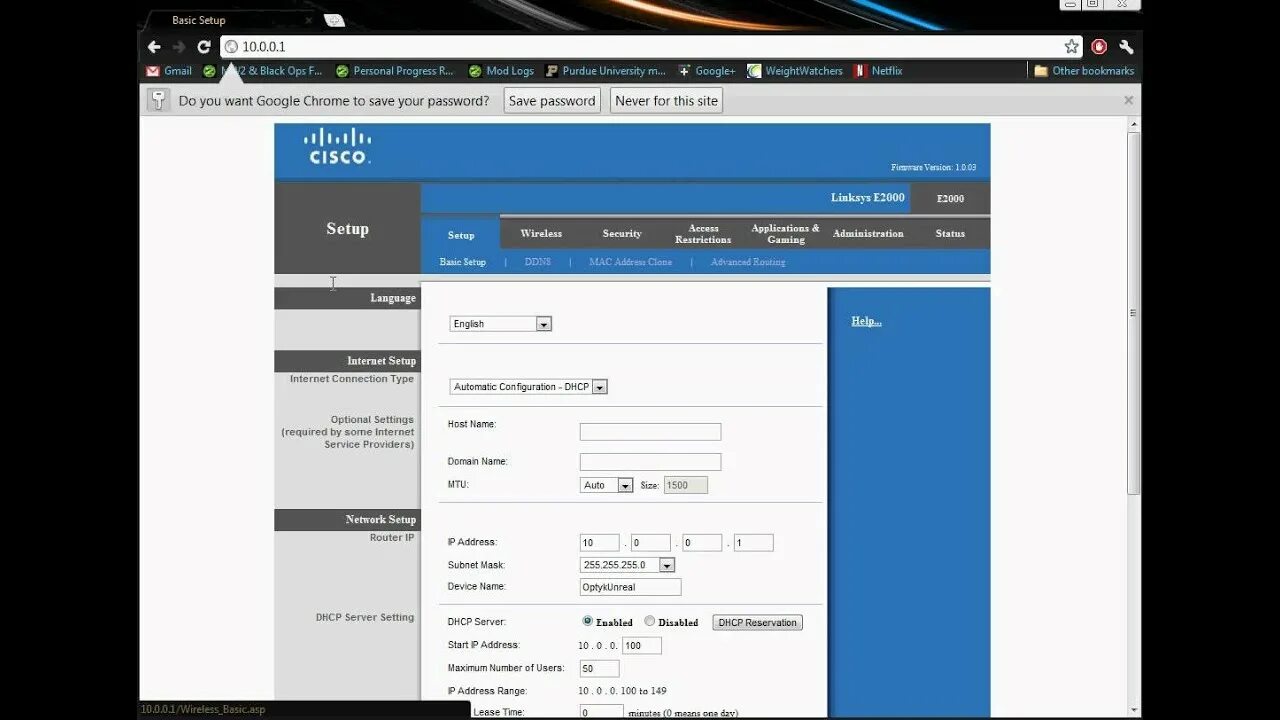The height and width of the screenshot is (720, 1280).
Task: Click the DHCP Reservation button
Action: point(757,622)
